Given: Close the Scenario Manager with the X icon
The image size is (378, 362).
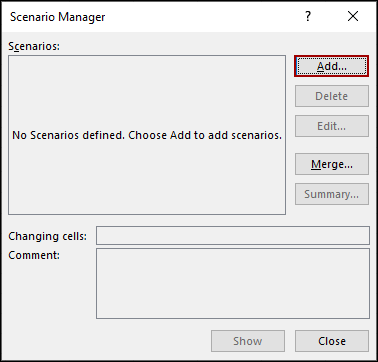Looking at the screenshot, I should click(353, 16).
